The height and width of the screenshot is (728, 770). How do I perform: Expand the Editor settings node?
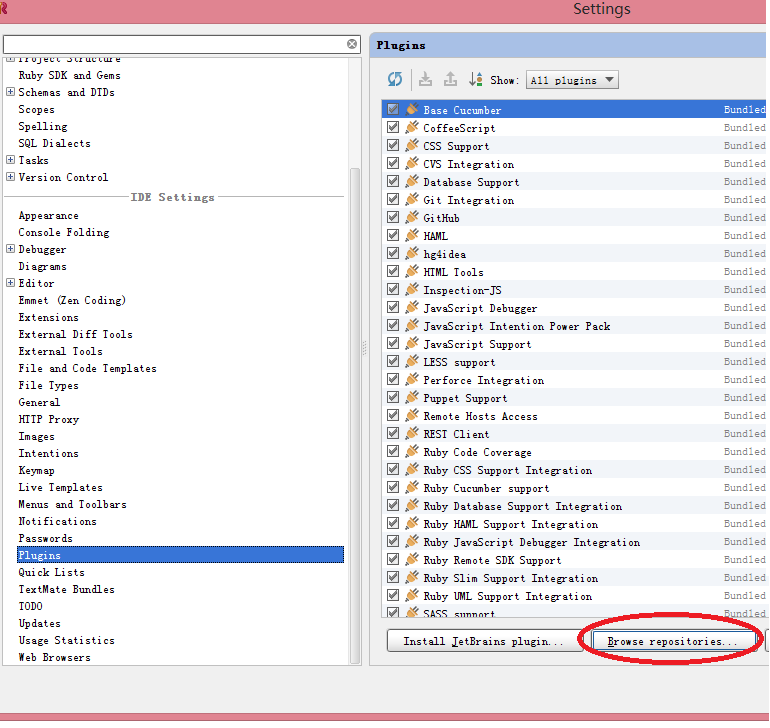point(10,282)
